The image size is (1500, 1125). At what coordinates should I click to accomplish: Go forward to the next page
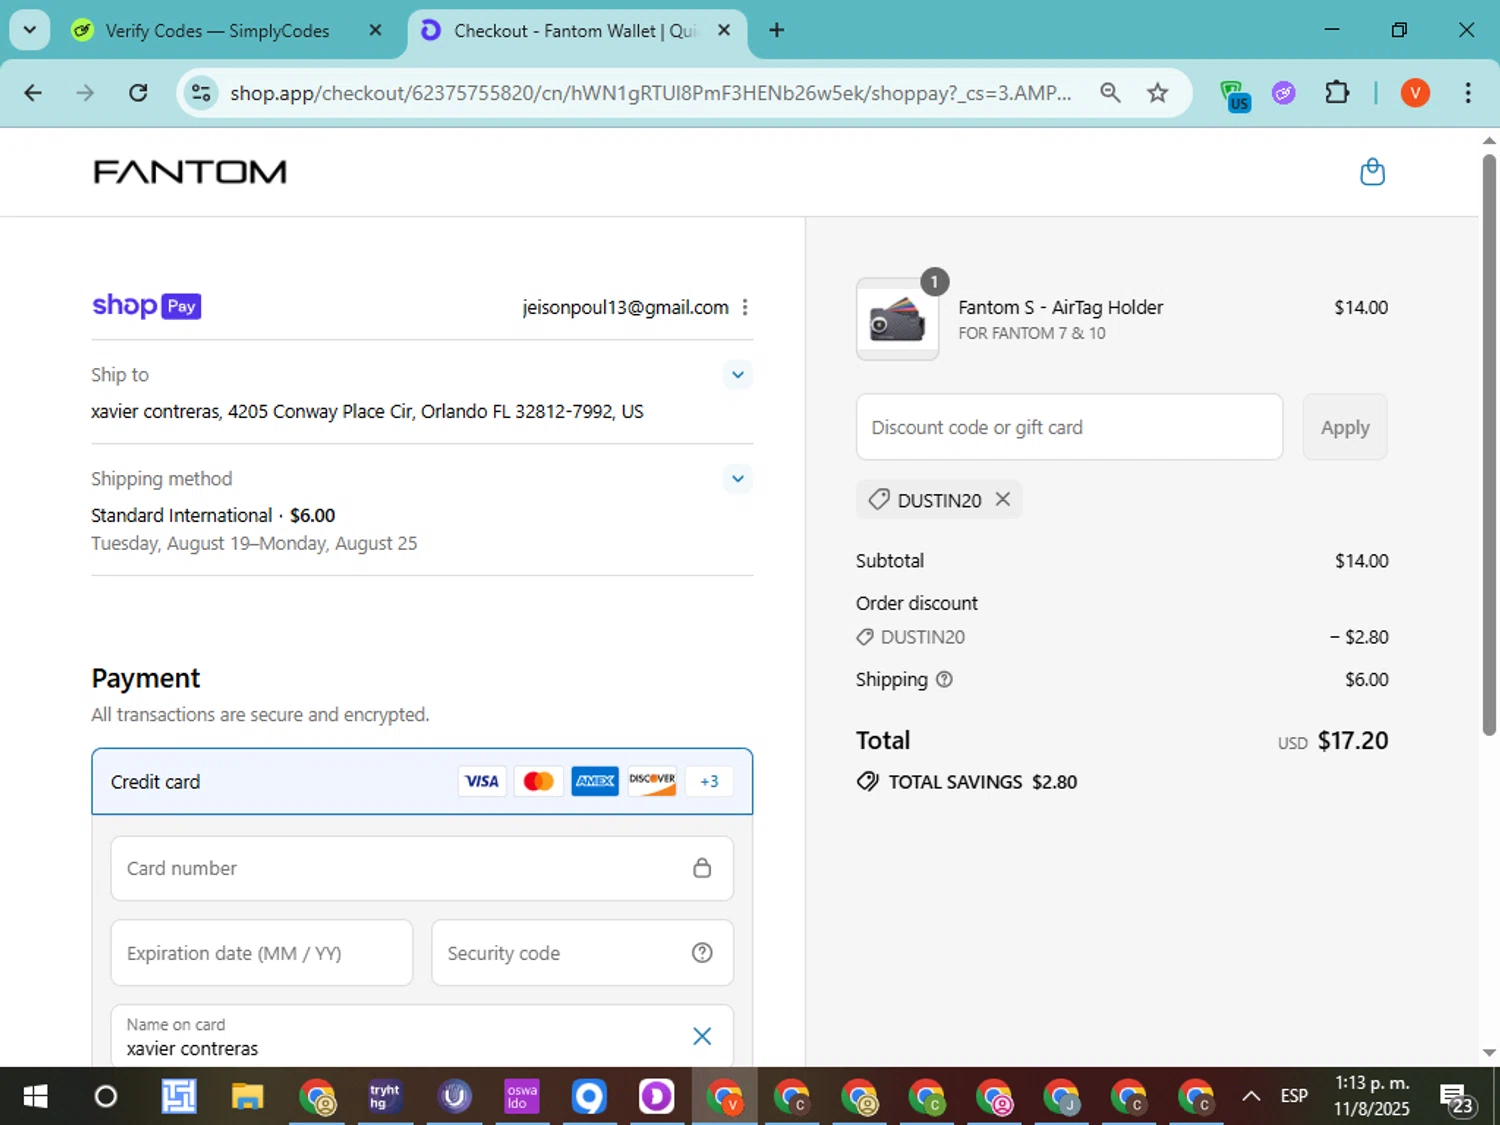(x=85, y=93)
